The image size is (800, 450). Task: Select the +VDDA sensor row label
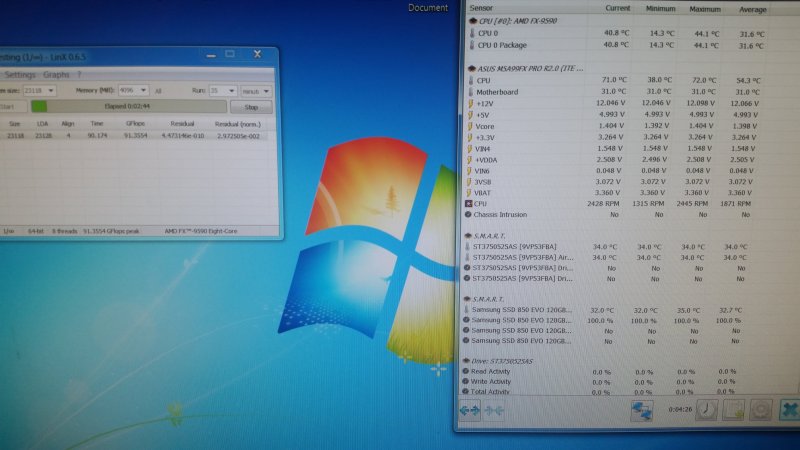pyautogui.click(x=486, y=160)
